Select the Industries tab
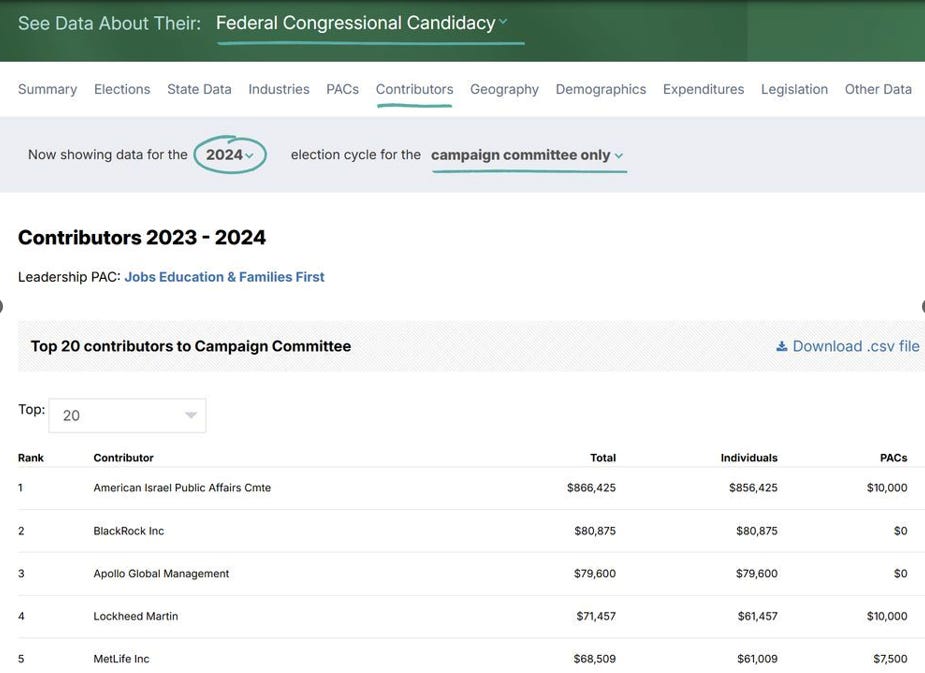 coord(278,89)
